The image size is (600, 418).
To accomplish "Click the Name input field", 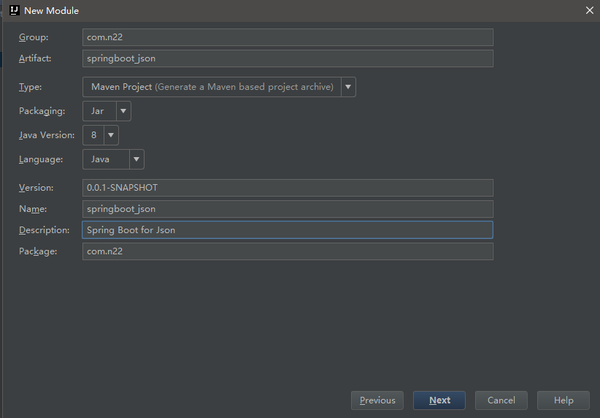I will (x=287, y=209).
